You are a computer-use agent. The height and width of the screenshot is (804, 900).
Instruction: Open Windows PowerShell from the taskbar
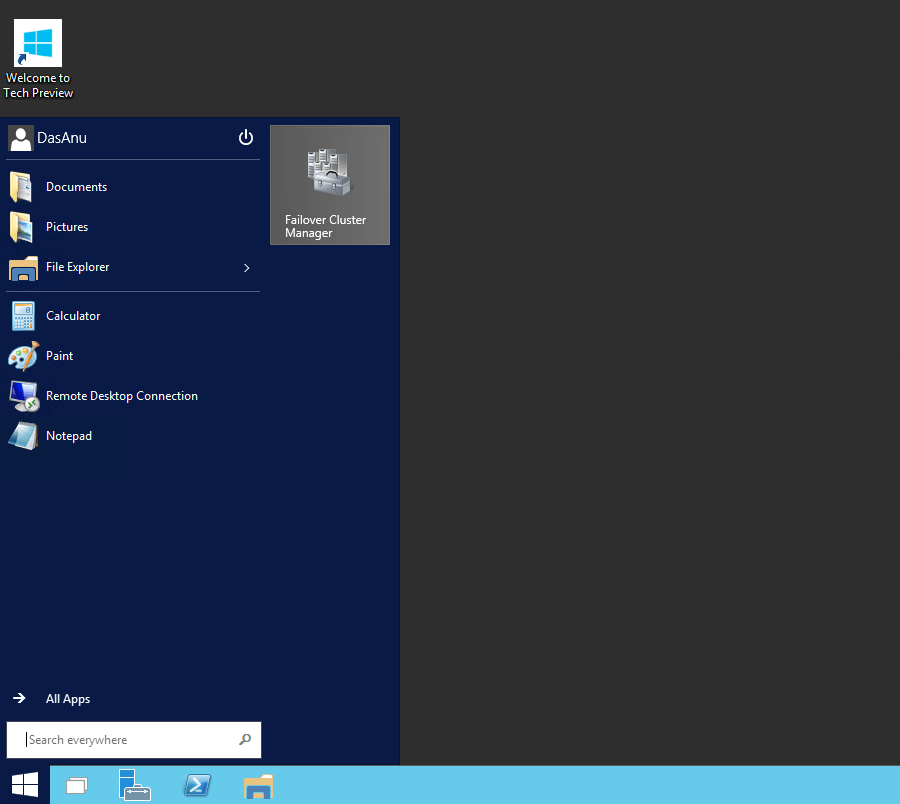197,785
